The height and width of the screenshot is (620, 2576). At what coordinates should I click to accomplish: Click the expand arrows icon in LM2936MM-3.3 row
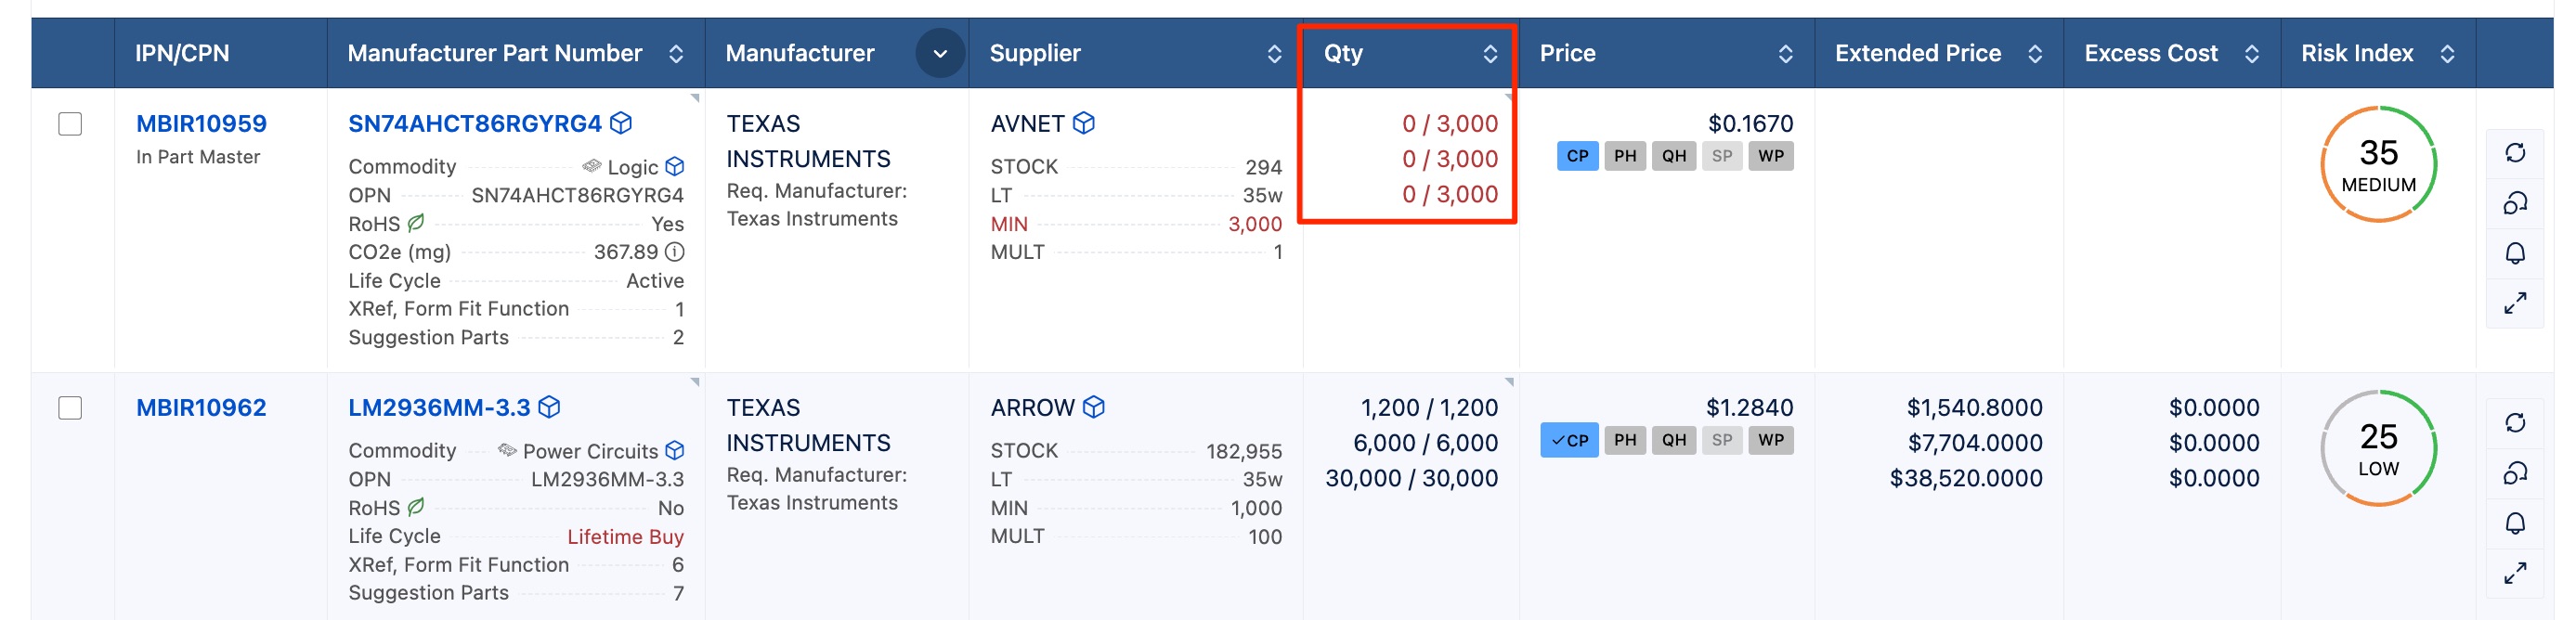tap(2515, 573)
